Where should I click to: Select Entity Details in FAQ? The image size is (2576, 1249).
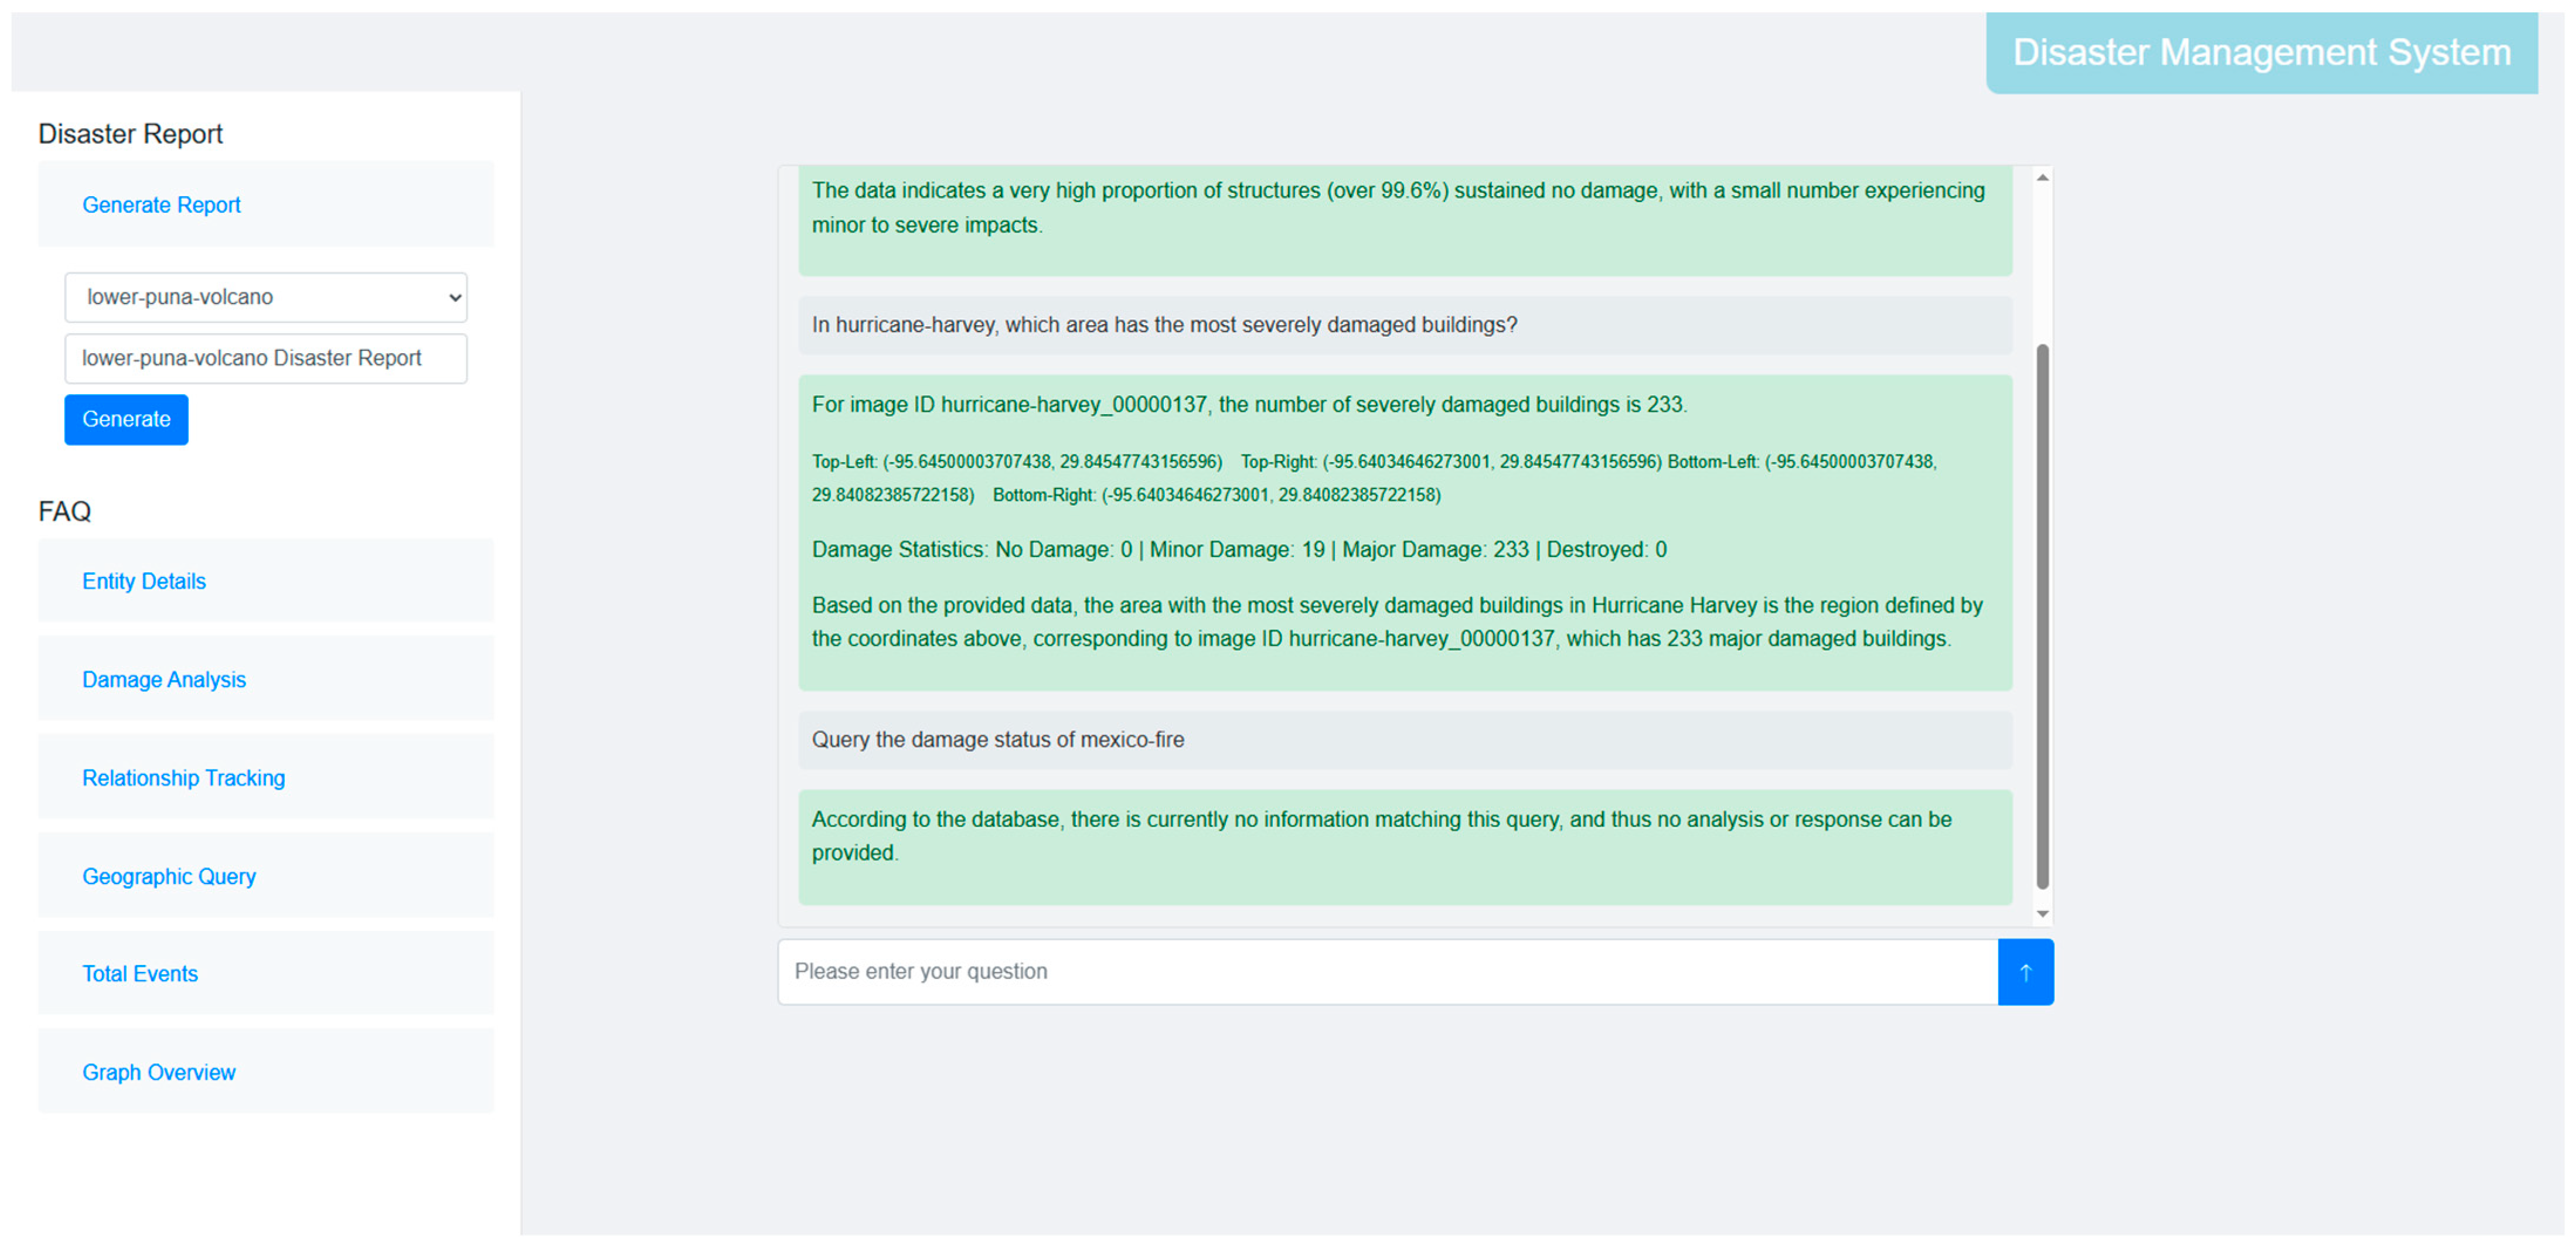coord(144,581)
